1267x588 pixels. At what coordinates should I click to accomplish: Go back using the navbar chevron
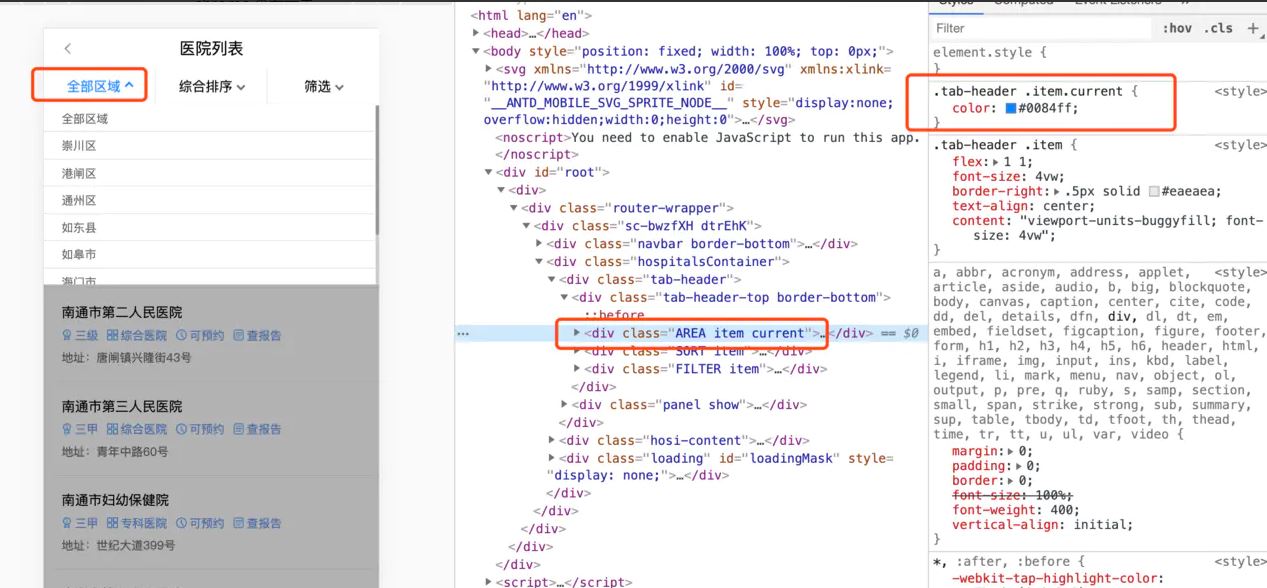pos(67,49)
